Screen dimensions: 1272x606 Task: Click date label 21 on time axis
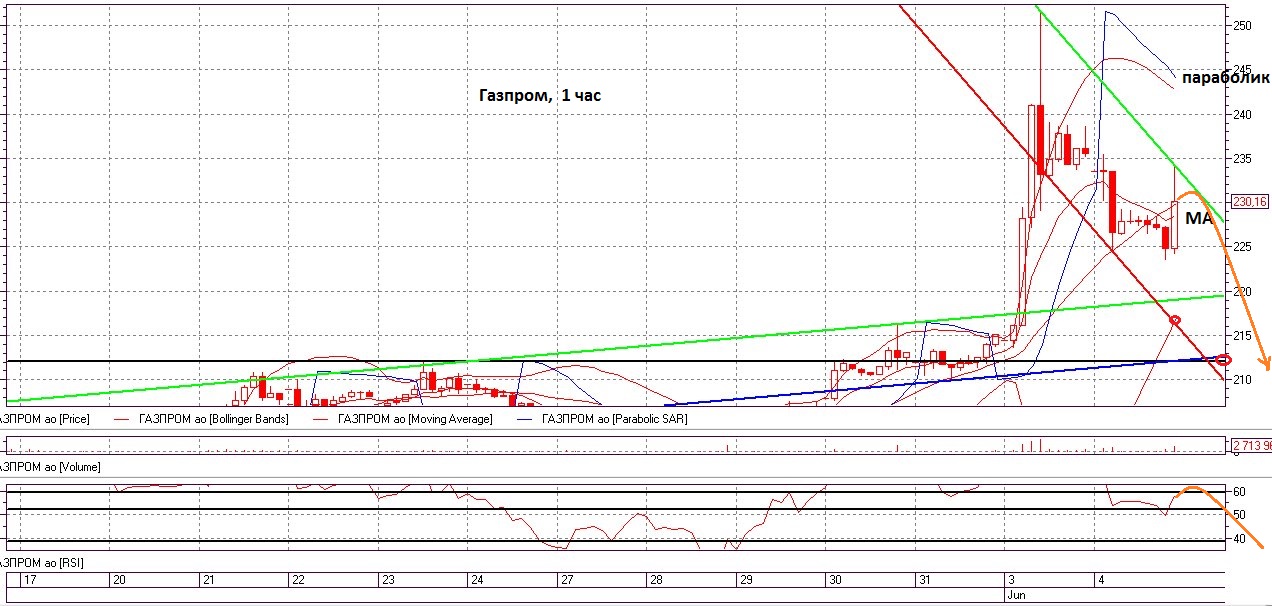208,580
